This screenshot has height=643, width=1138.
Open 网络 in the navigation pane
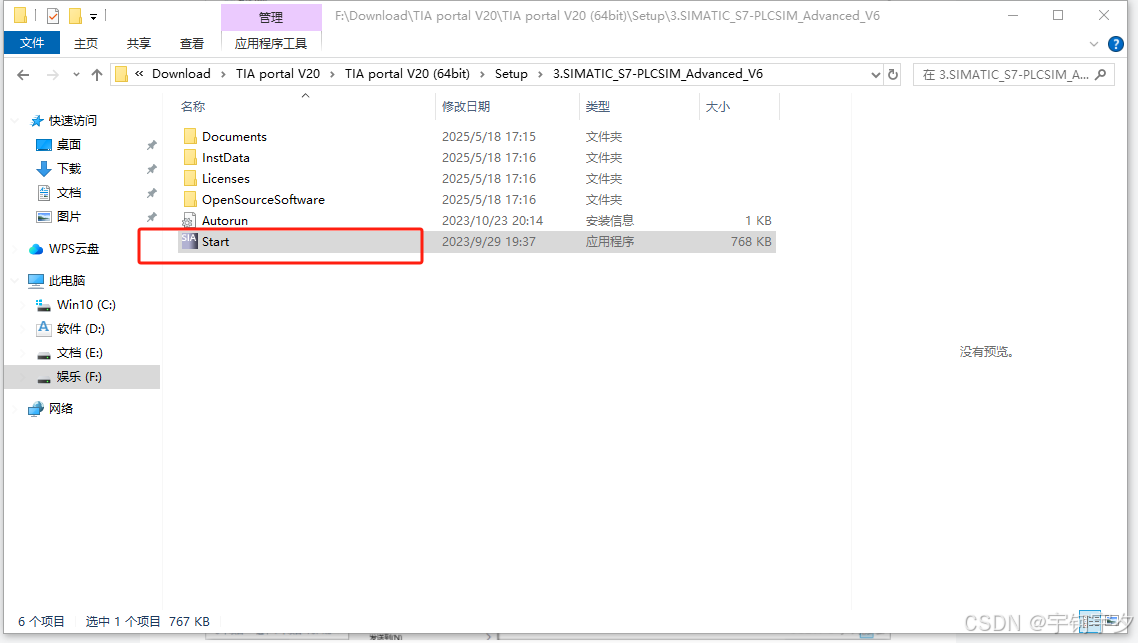pyautogui.click(x=61, y=409)
